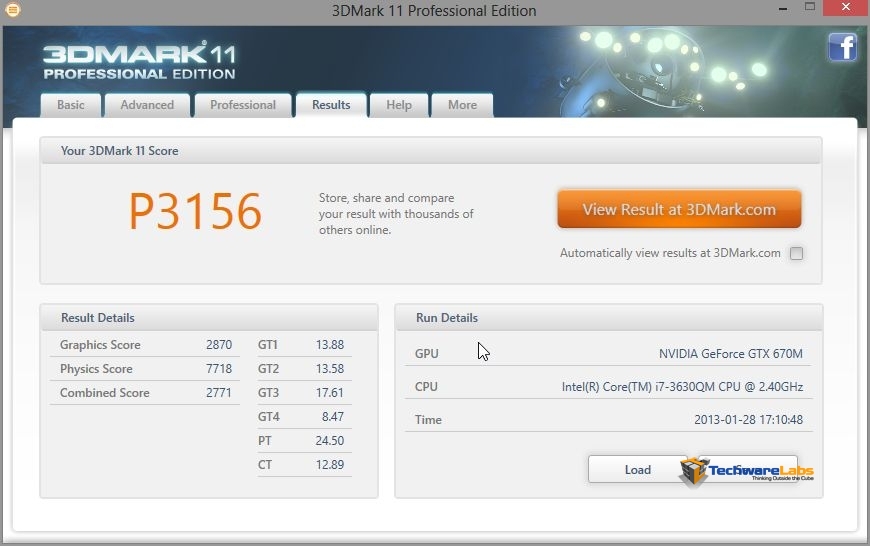This screenshot has width=870, height=546.
Task: Click PT value 24.50
Action: pyautogui.click(x=330, y=441)
